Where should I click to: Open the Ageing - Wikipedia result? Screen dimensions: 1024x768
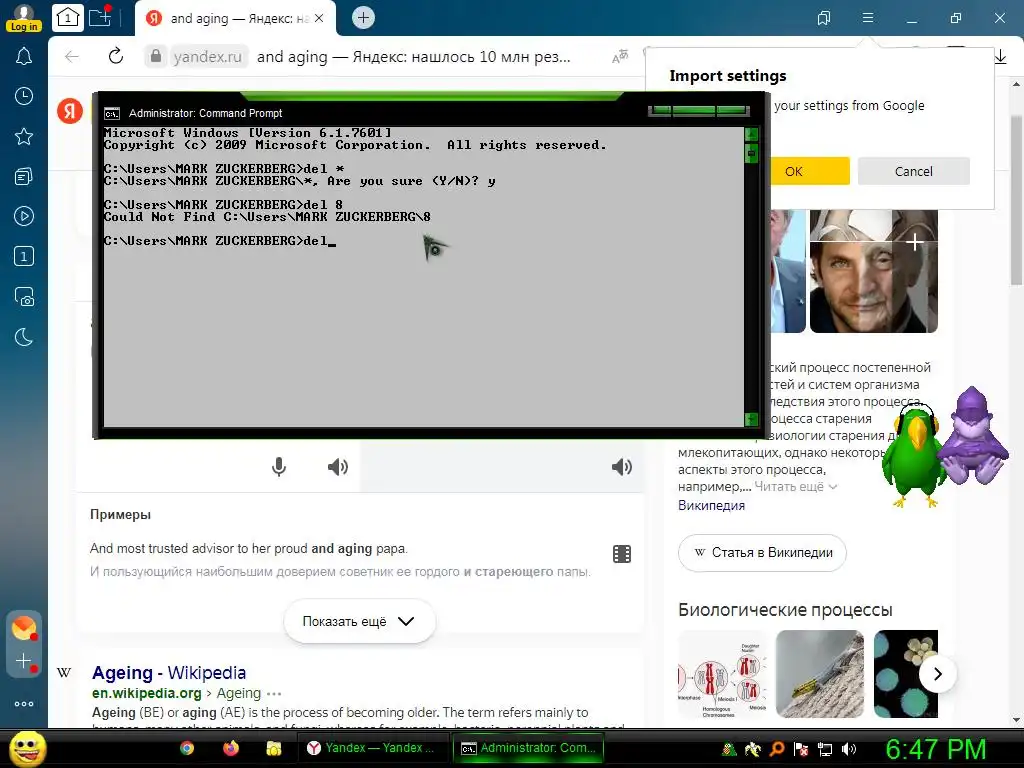point(169,673)
